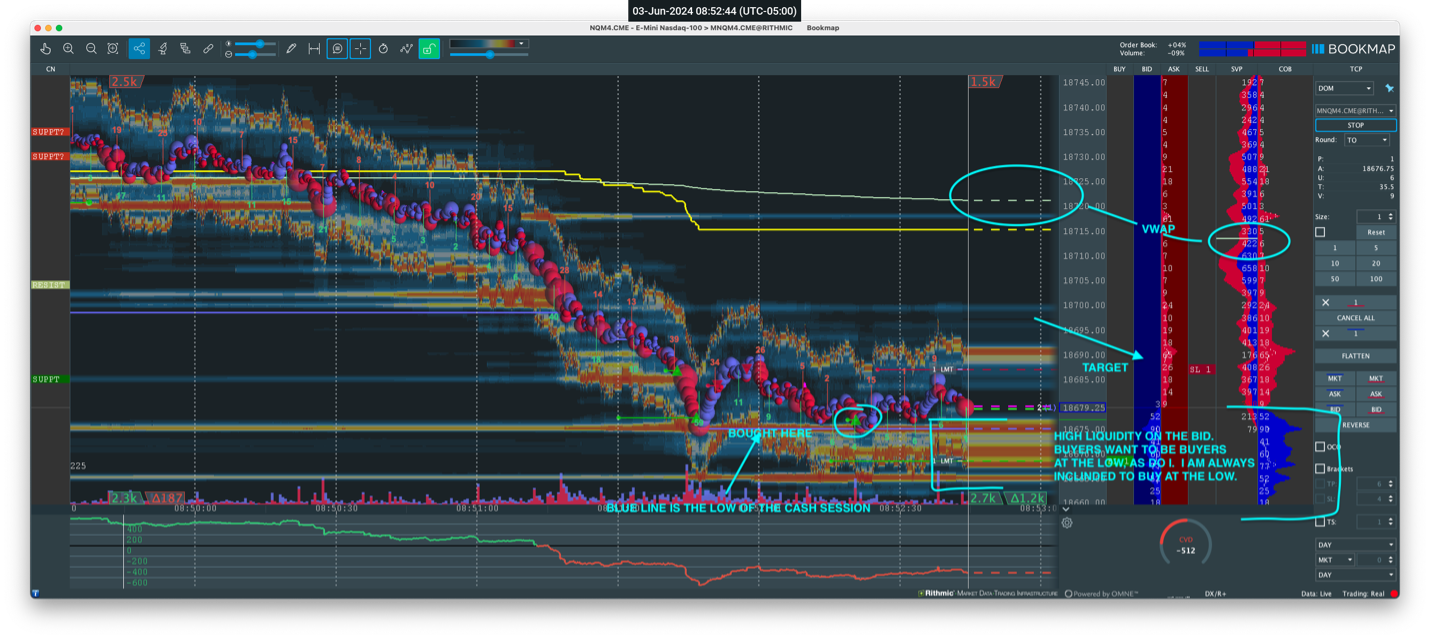Click the hierarchy tree toolbar icon
1430x641 pixels.
(x=185, y=48)
